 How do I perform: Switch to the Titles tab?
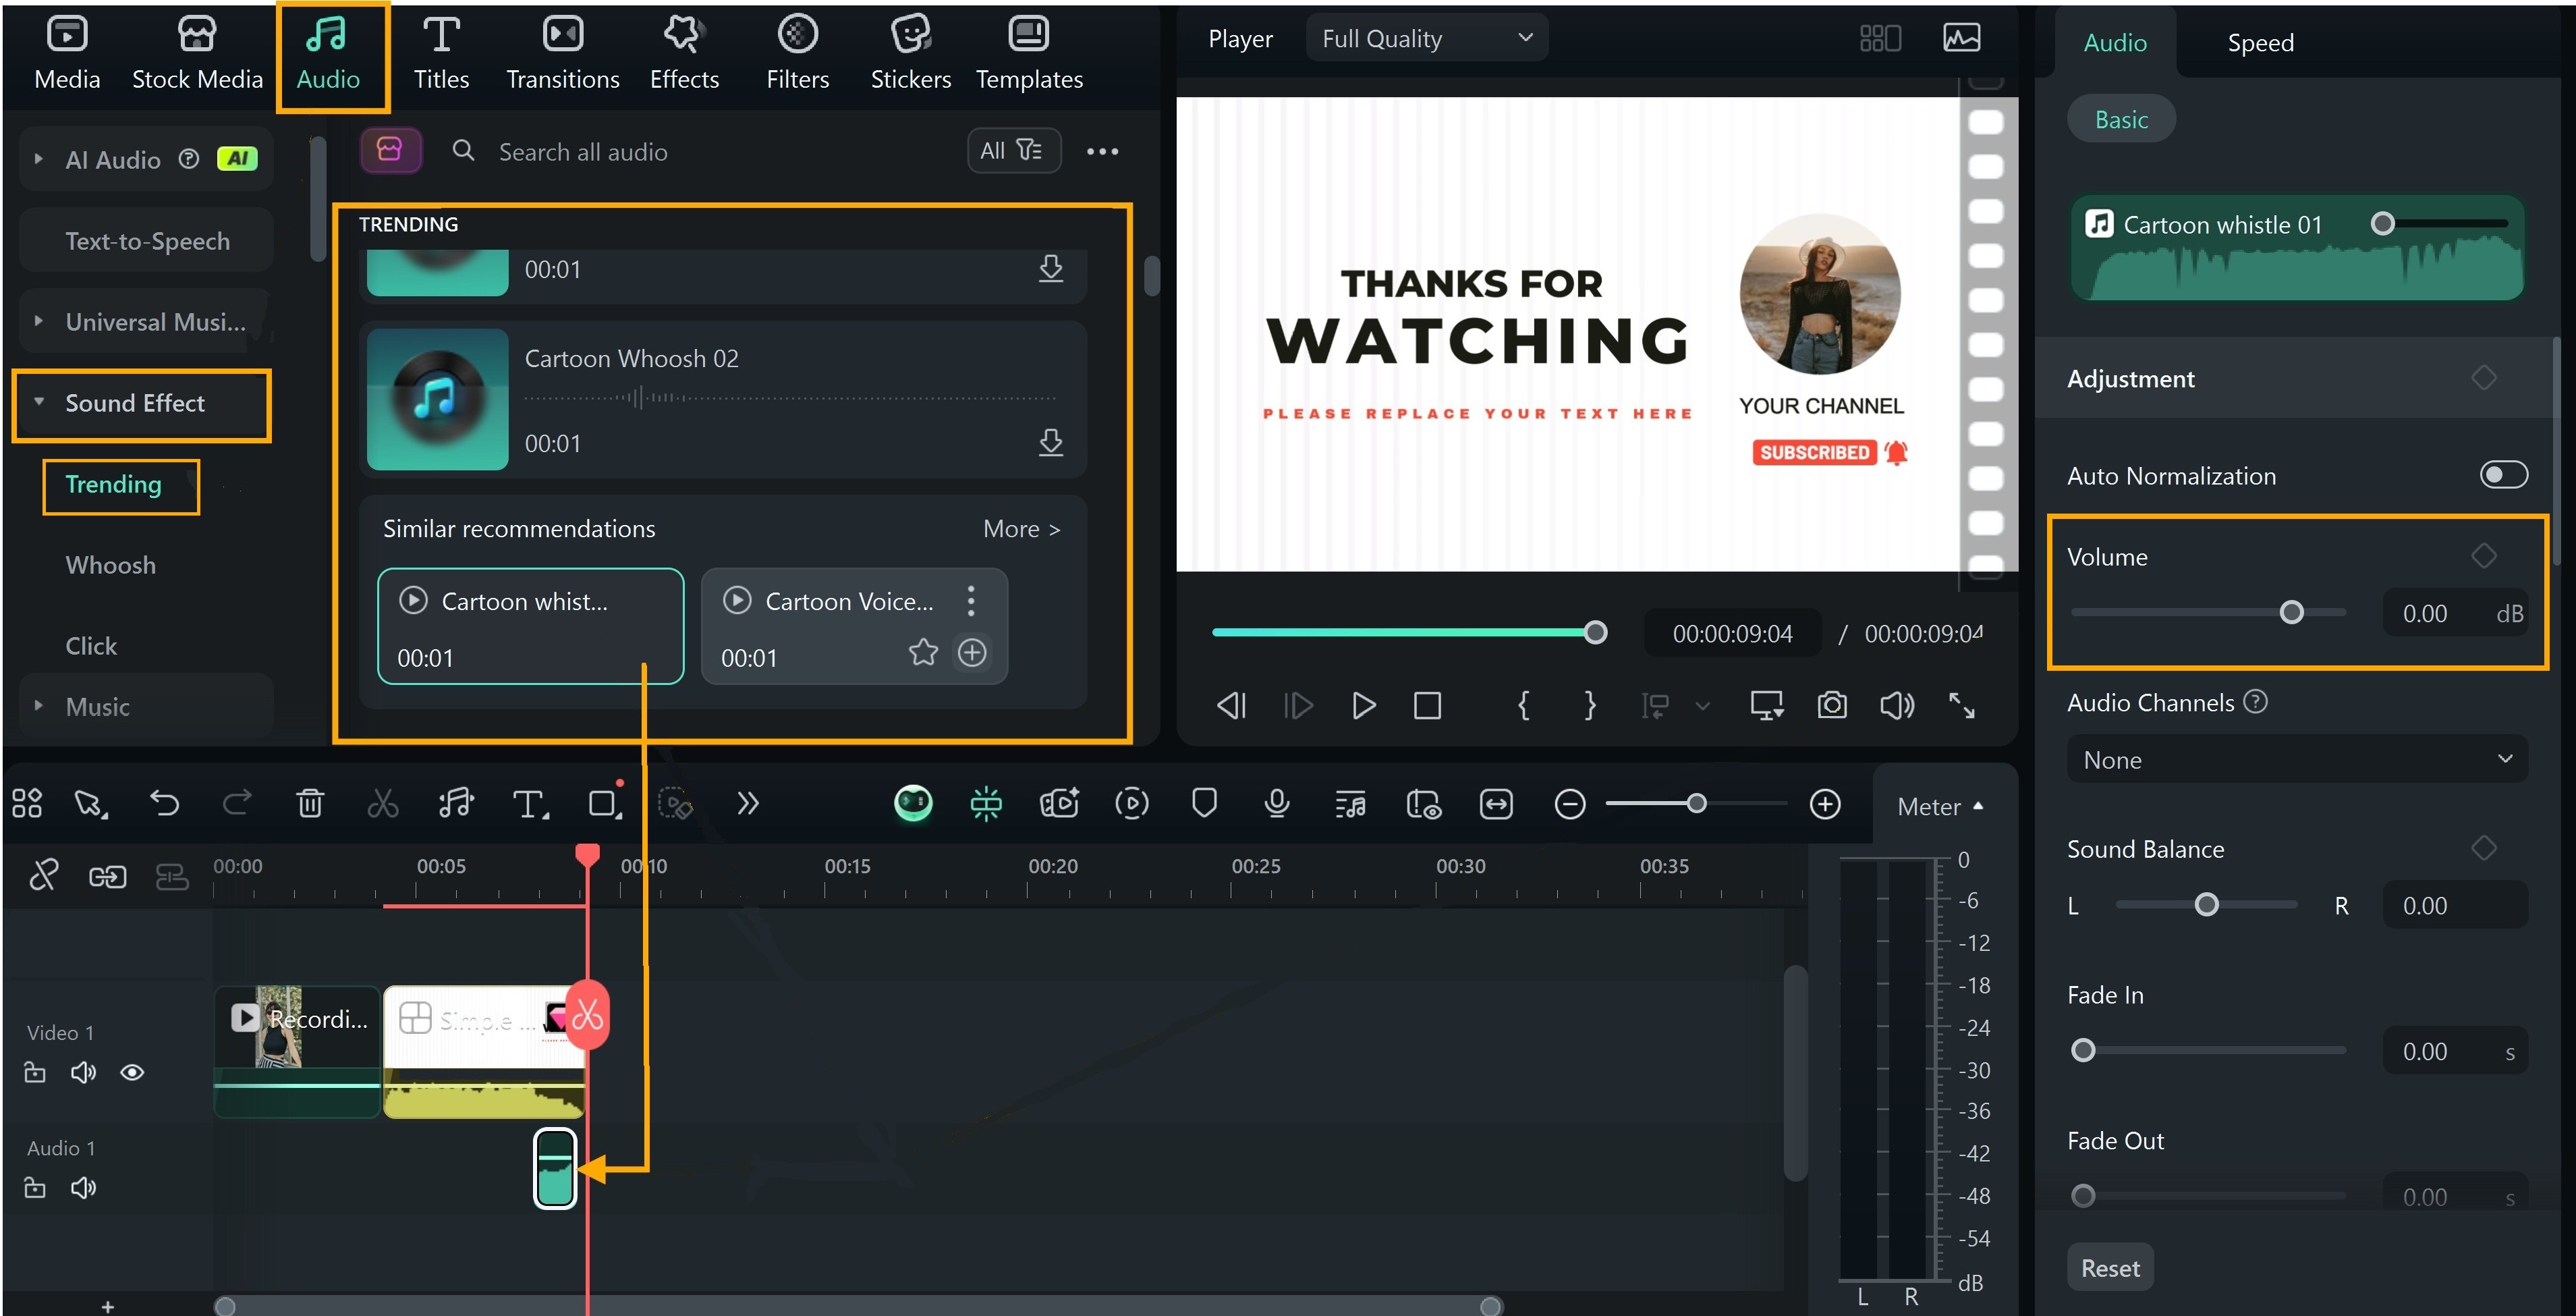pos(441,54)
